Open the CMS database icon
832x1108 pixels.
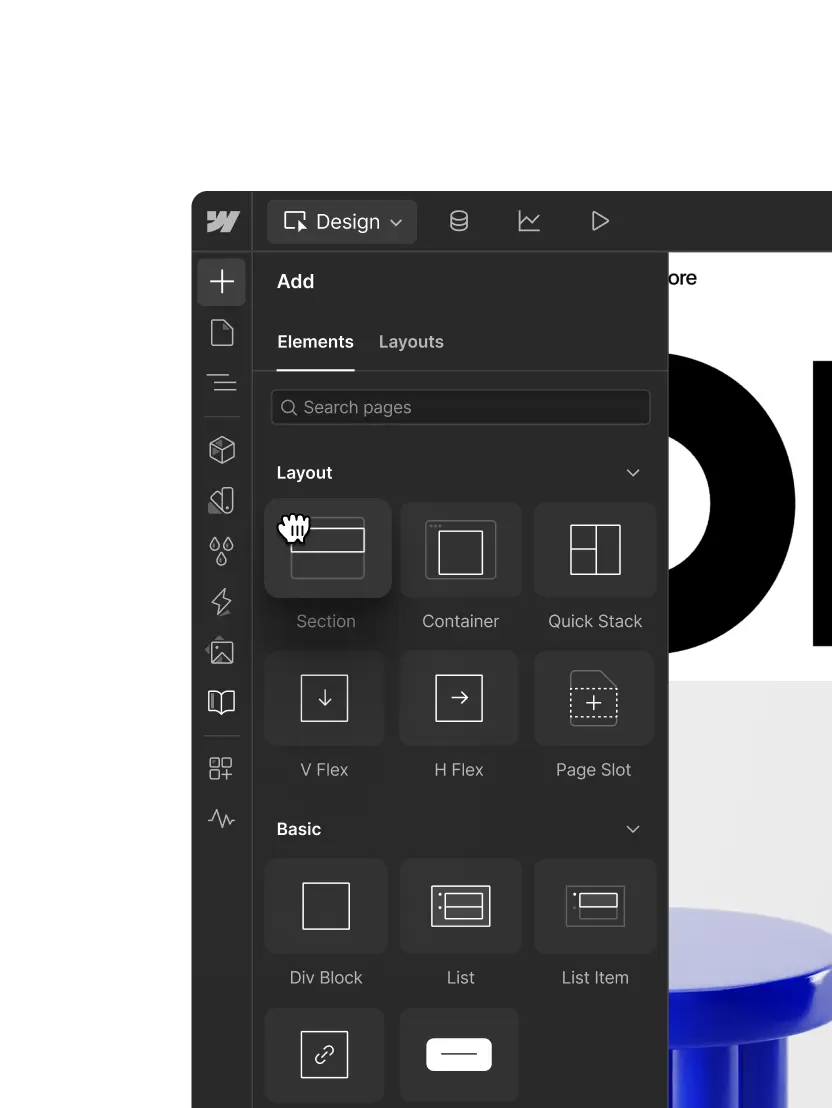[459, 222]
